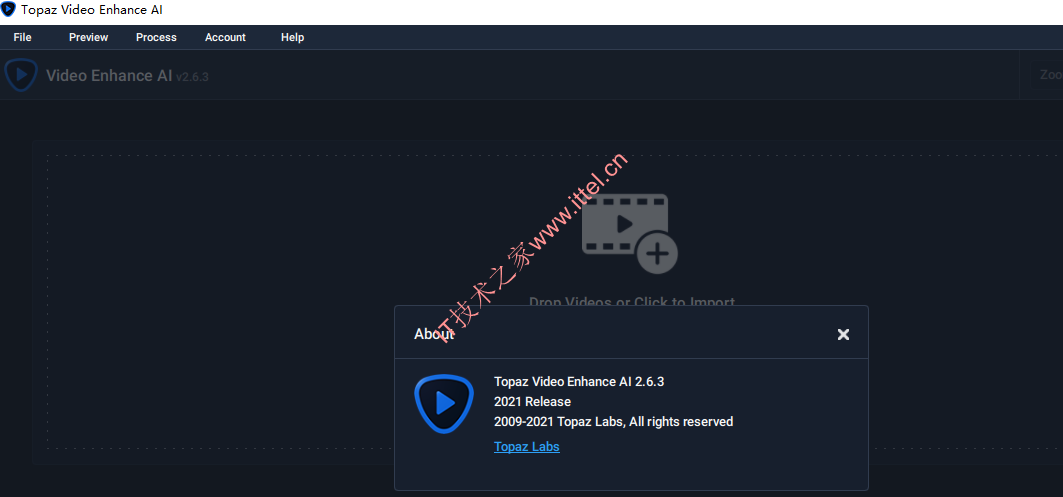Viewport: 1063px width, 497px height.
Task: Click the title bar Topaz app icon
Action: tap(9, 10)
